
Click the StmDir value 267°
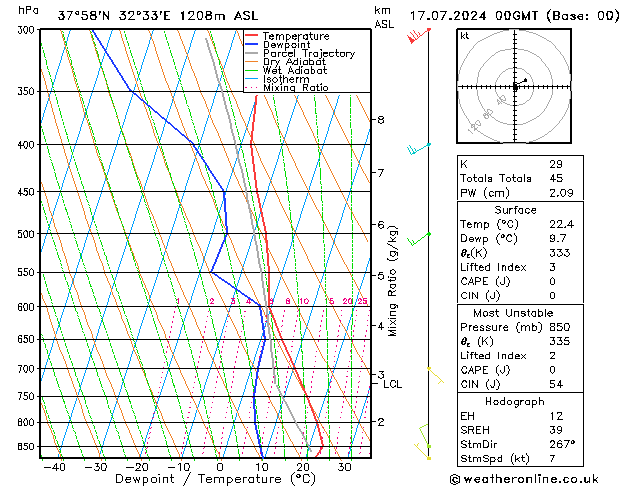[562, 444]
